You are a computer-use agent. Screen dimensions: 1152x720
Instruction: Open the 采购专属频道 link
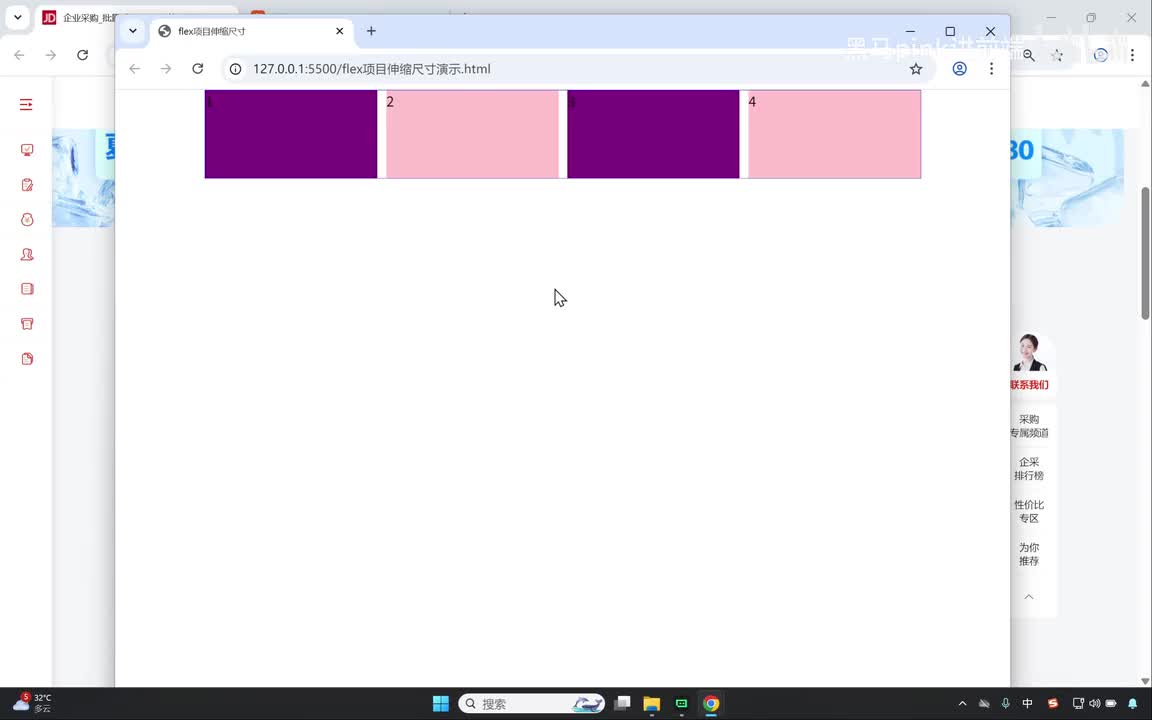coord(1029,426)
